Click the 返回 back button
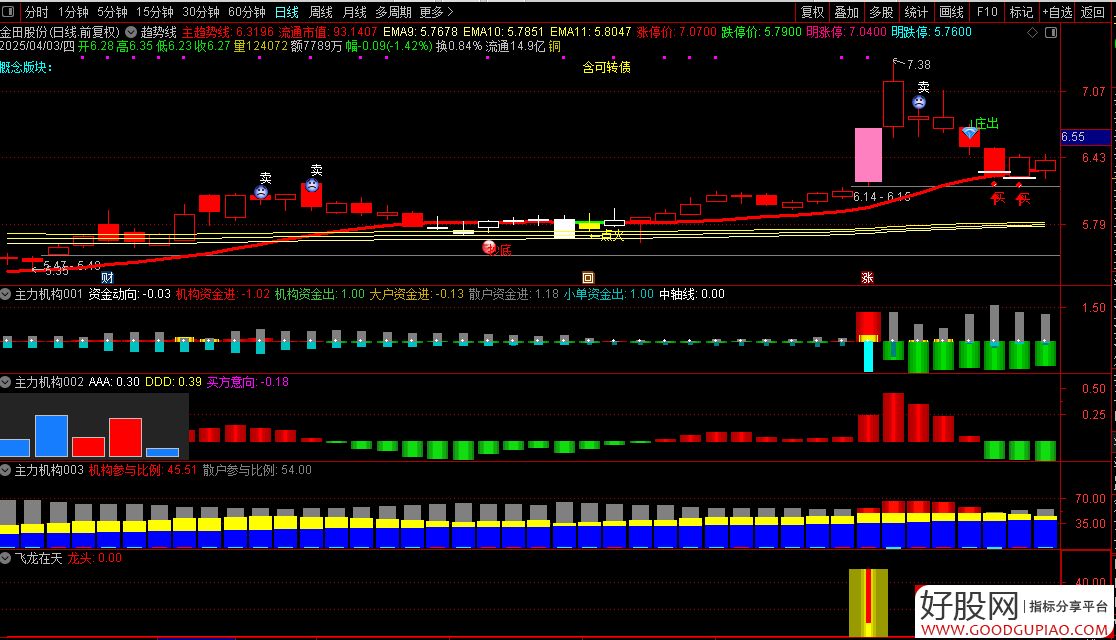 1093,12
